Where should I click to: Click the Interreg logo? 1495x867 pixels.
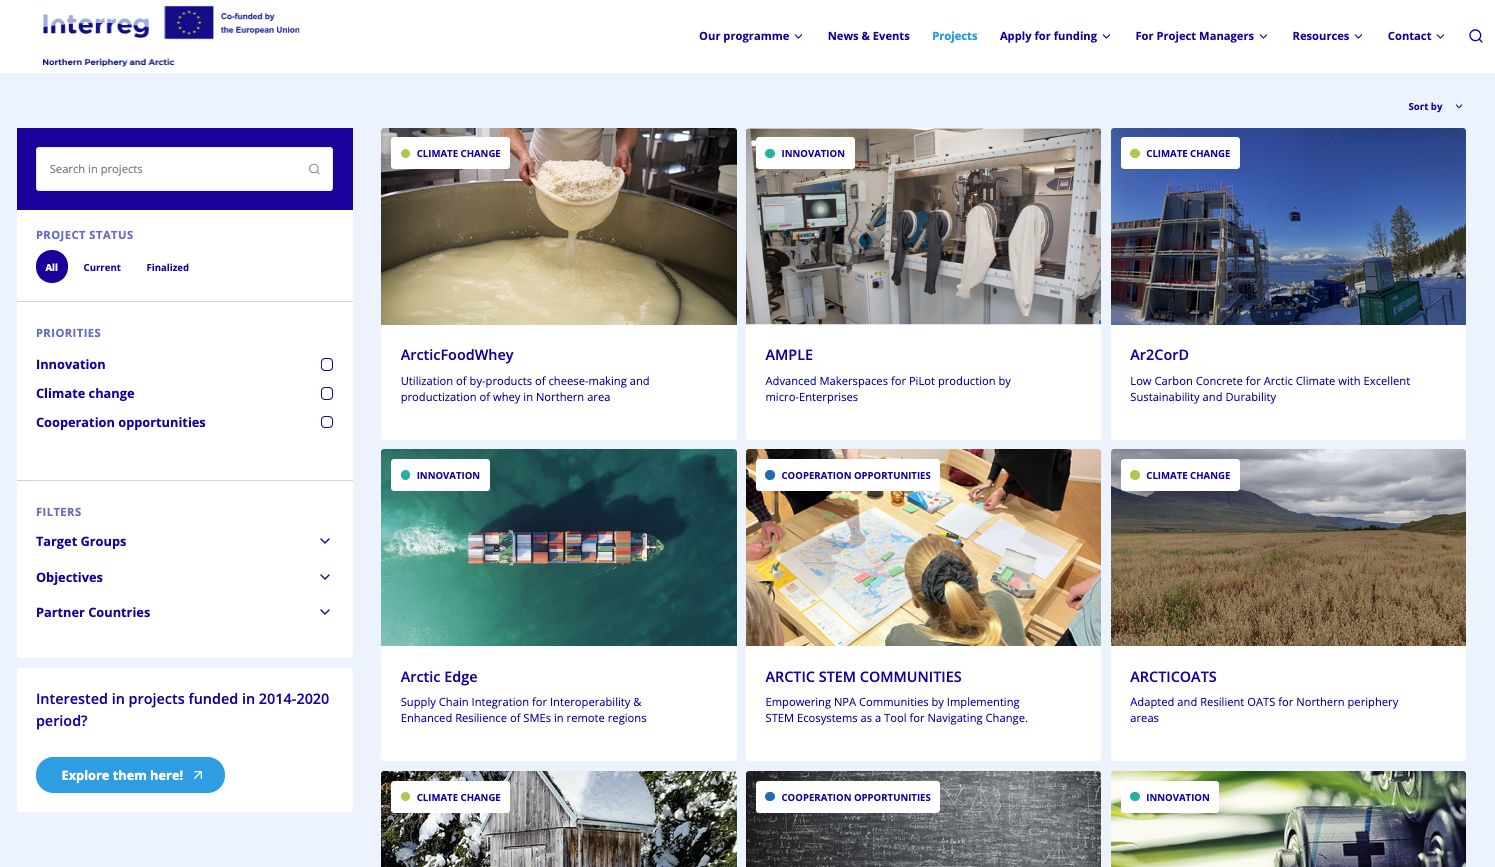tap(96, 25)
